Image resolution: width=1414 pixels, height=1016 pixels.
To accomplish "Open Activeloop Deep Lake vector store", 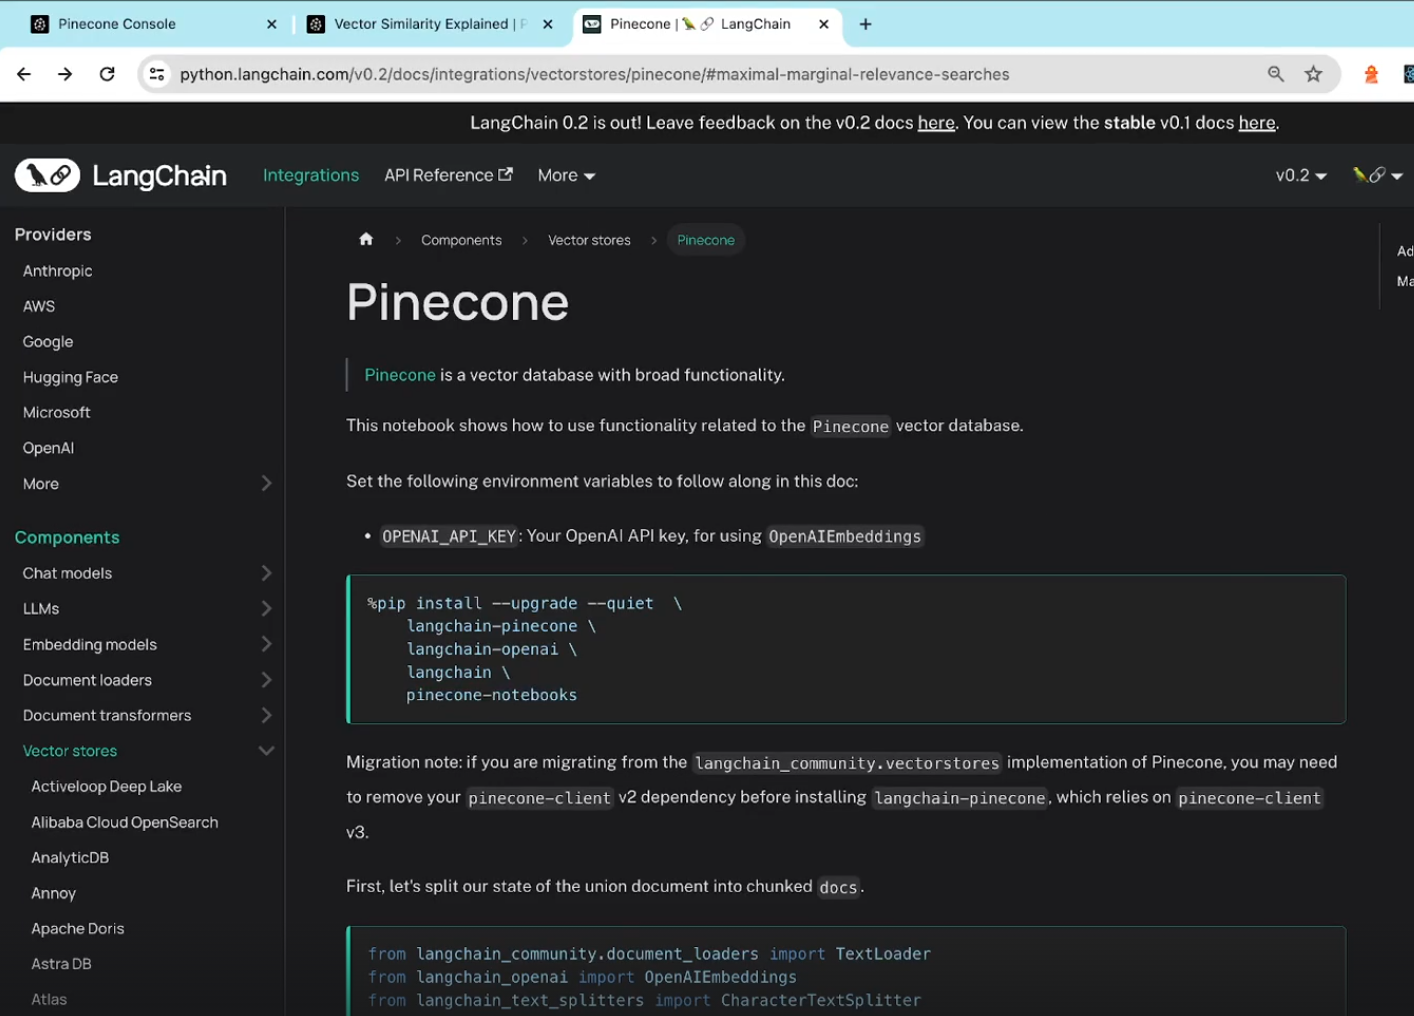I will tap(106, 786).
